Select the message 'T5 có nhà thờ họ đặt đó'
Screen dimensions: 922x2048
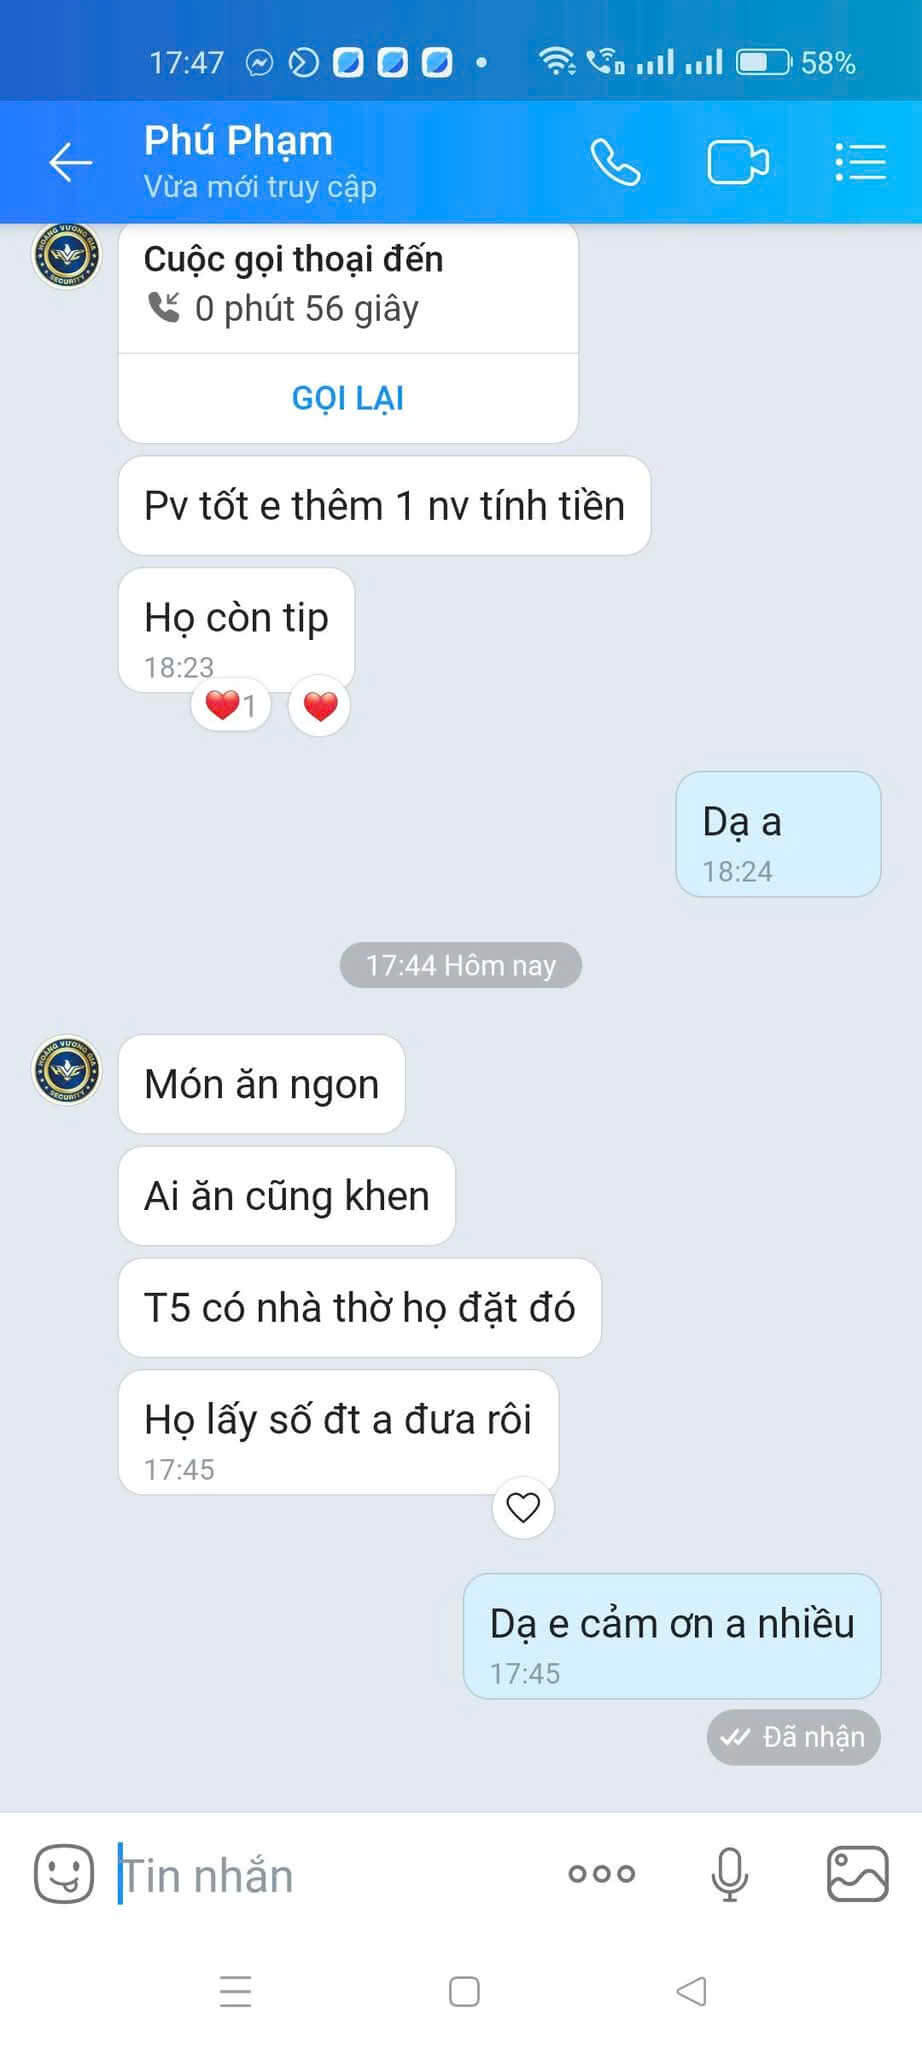point(360,1308)
